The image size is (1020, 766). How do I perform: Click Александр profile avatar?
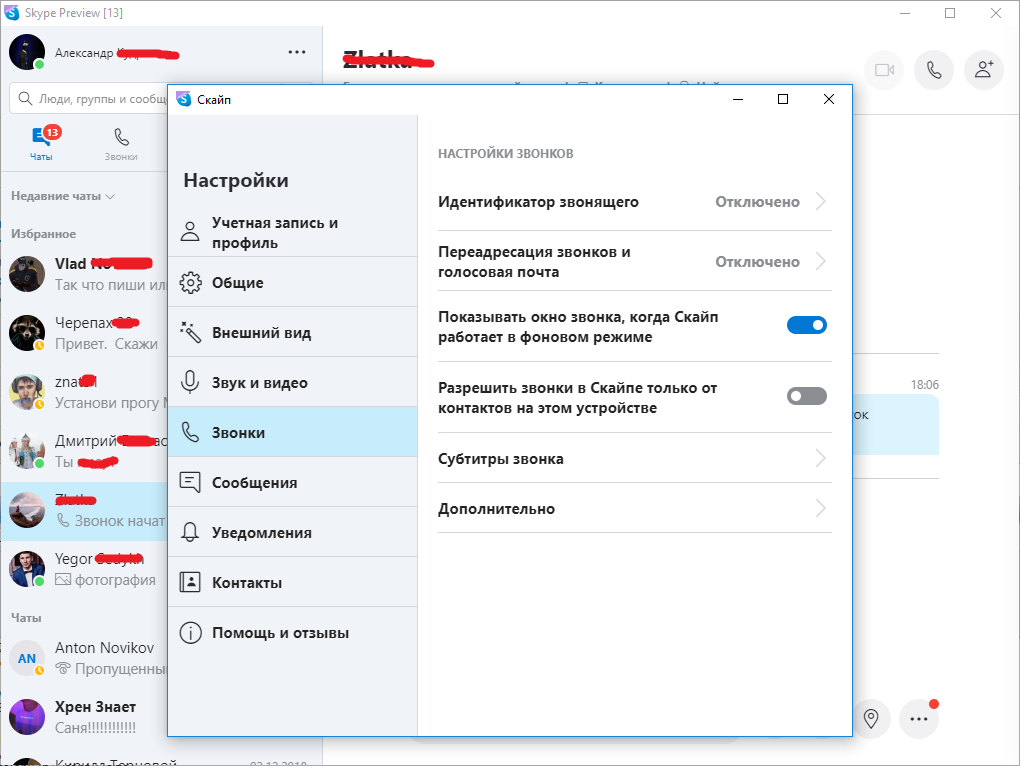pyautogui.click(x=27, y=52)
